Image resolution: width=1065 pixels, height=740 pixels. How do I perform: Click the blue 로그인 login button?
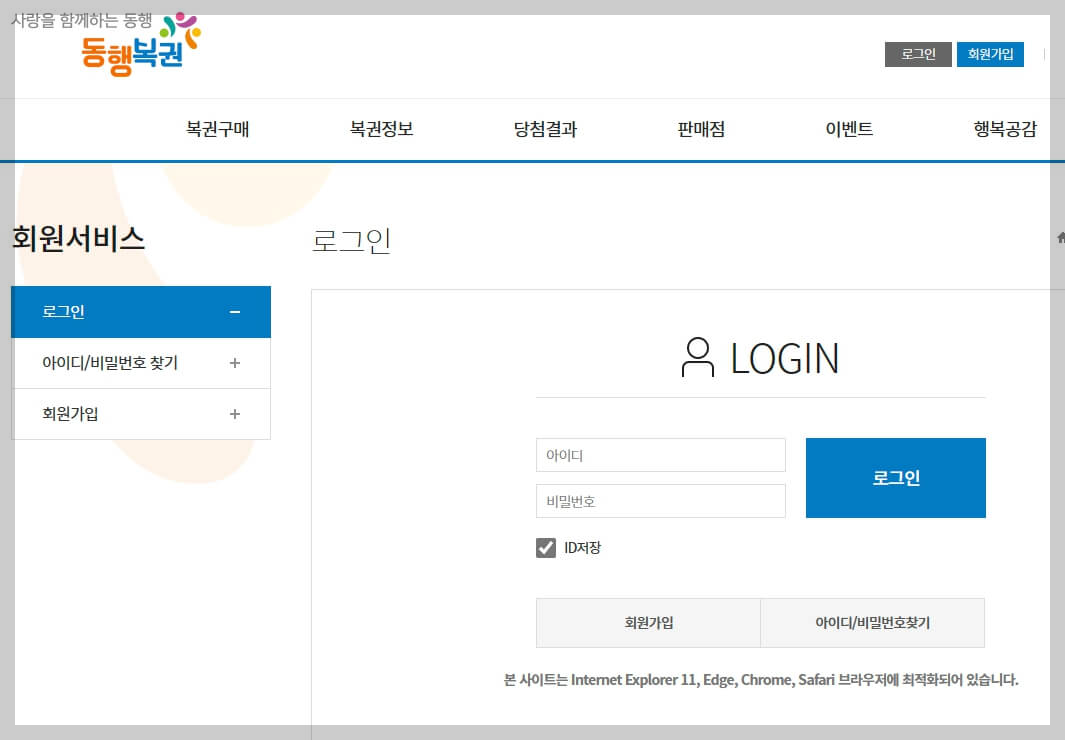pyautogui.click(x=895, y=477)
